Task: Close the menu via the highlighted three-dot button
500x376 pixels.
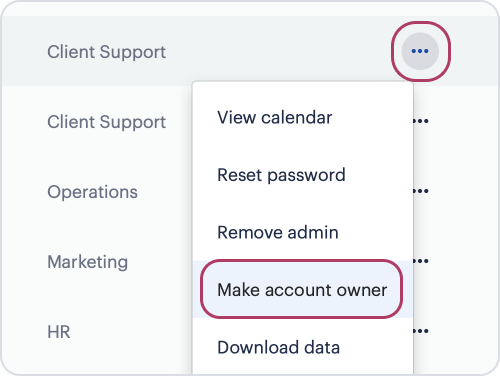Action: pyautogui.click(x=420, y=51)
